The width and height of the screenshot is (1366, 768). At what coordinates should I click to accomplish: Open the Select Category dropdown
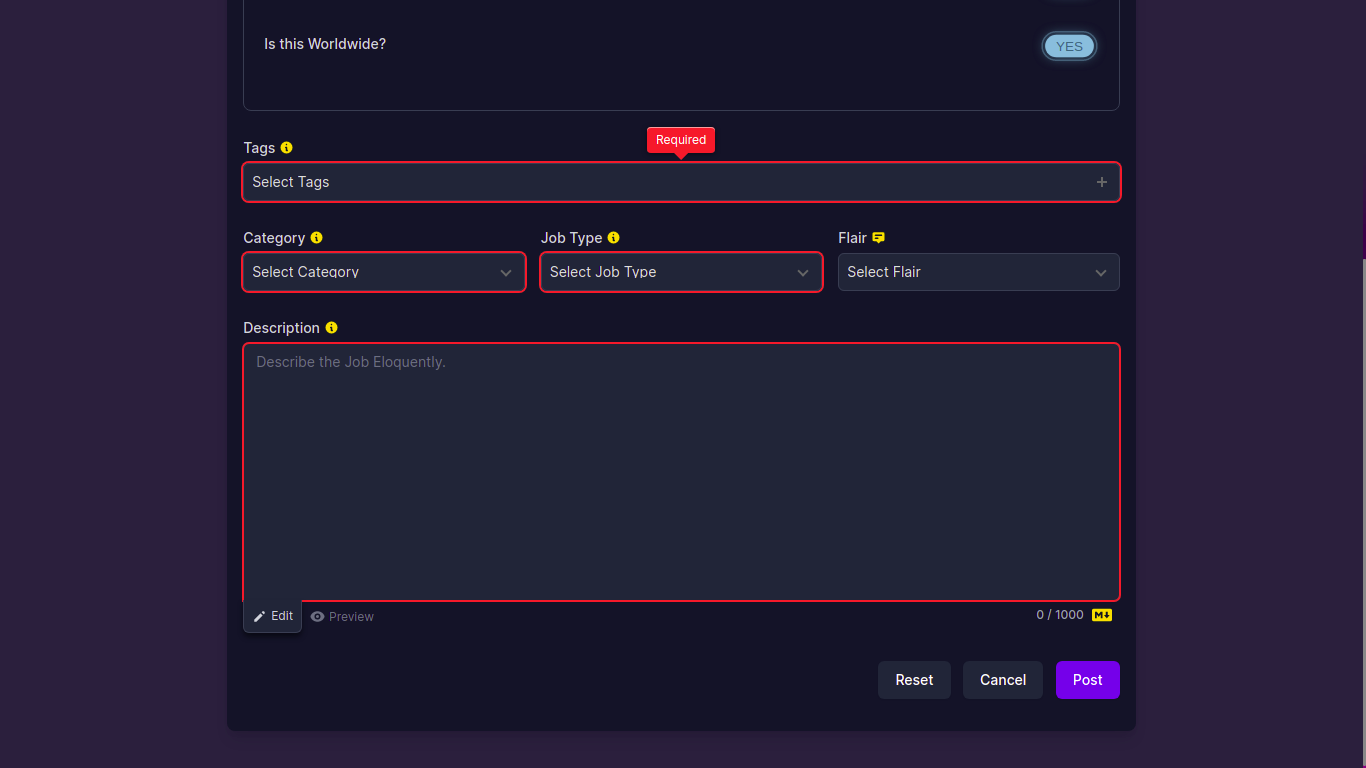(x=384, y=272)
